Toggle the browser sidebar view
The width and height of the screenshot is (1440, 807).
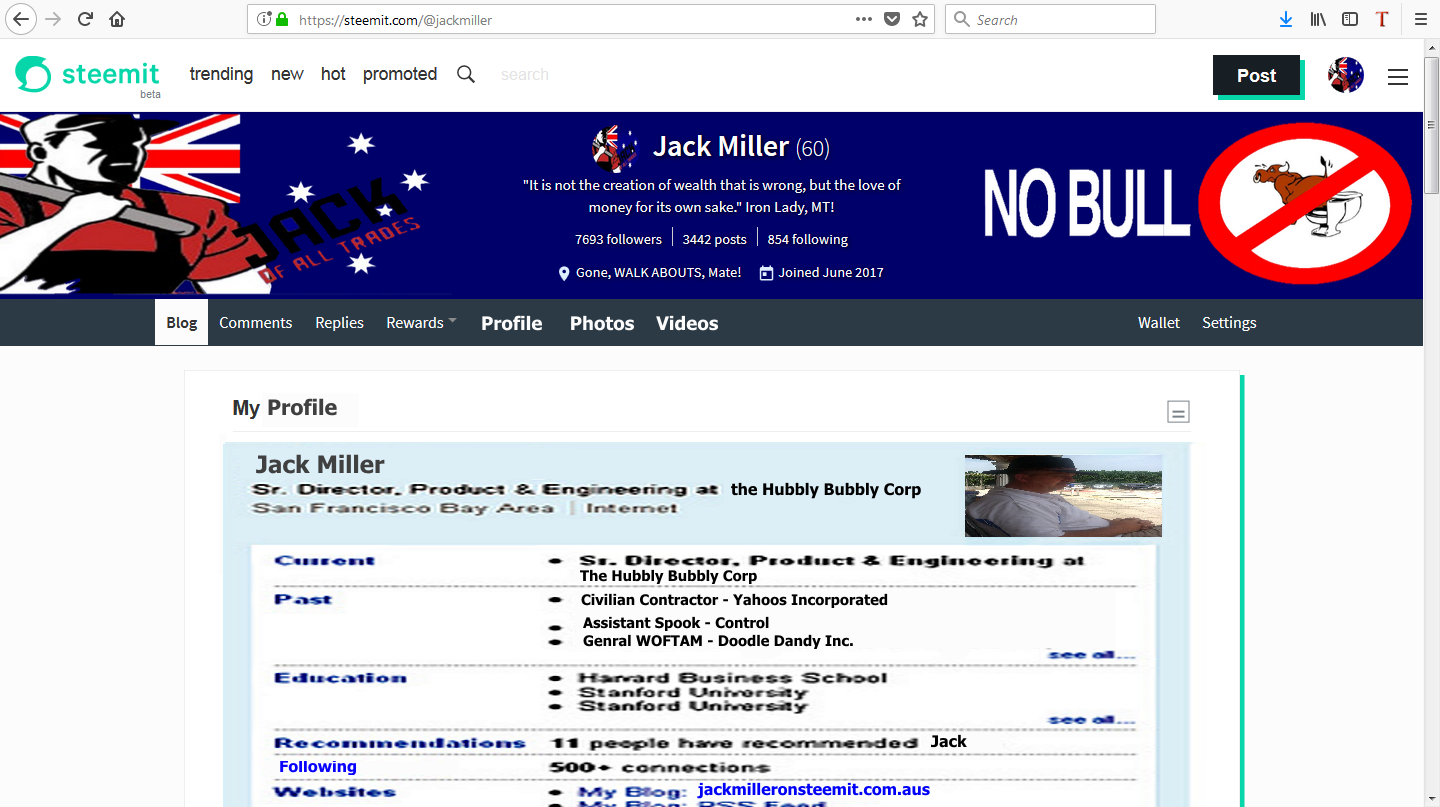pyautogui.click(x=1350, y=19)
